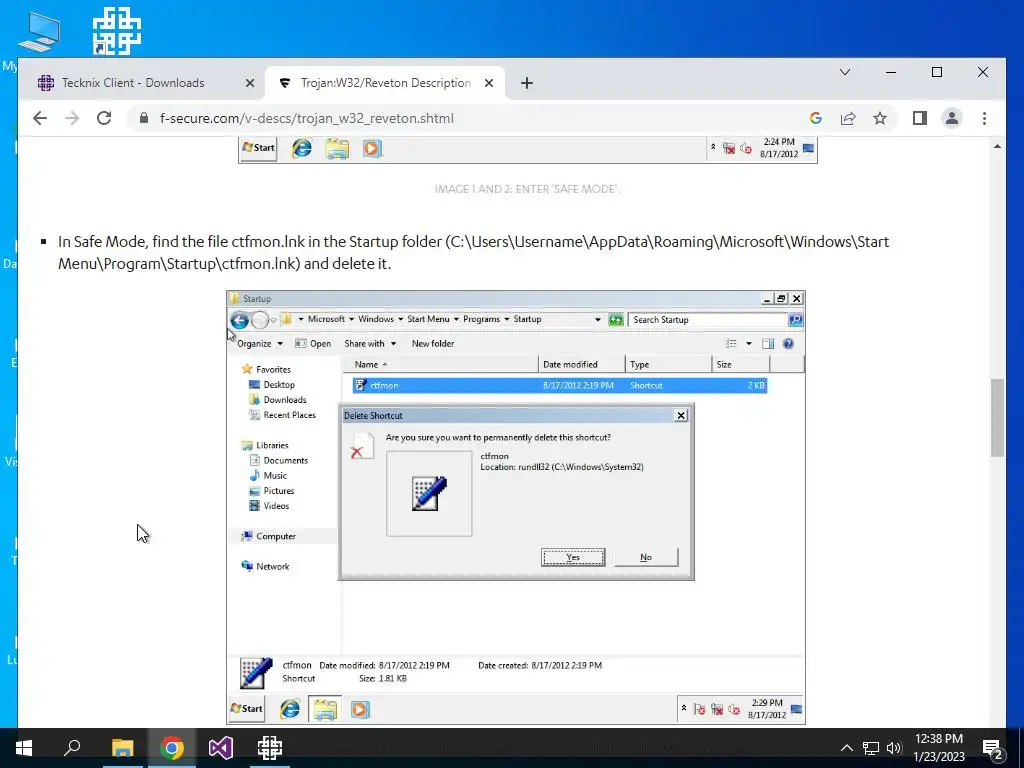The image size is (1024, 768).
Task: Click the Startup folder screenshot image
Action: [x=516, y=507]
